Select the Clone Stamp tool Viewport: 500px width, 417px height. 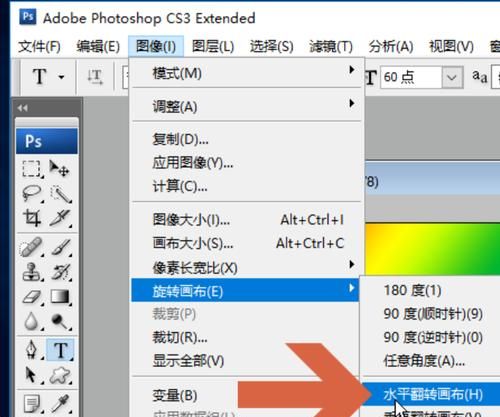point(32,272)
